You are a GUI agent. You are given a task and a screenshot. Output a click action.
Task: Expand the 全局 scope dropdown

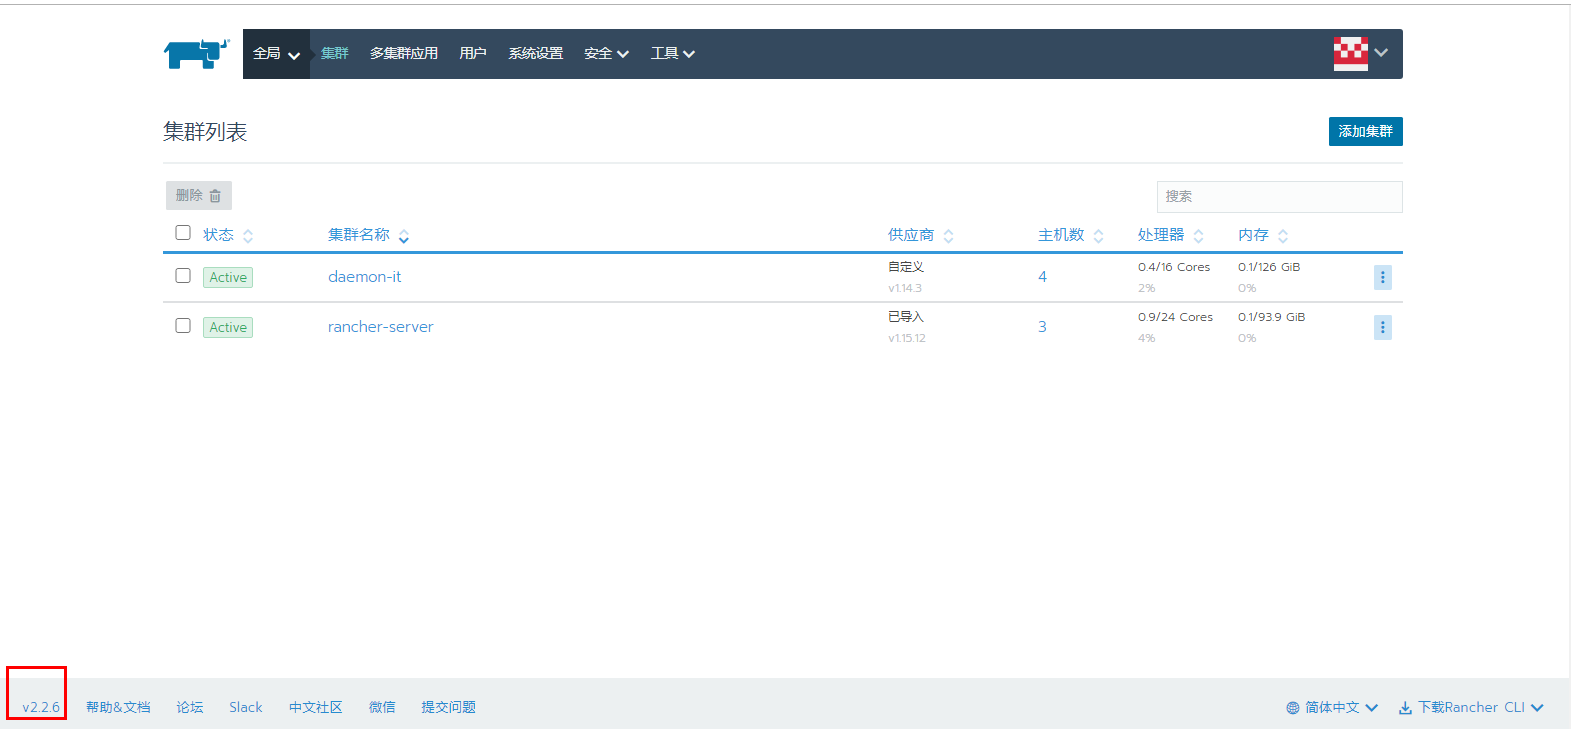tap(276, 54)
